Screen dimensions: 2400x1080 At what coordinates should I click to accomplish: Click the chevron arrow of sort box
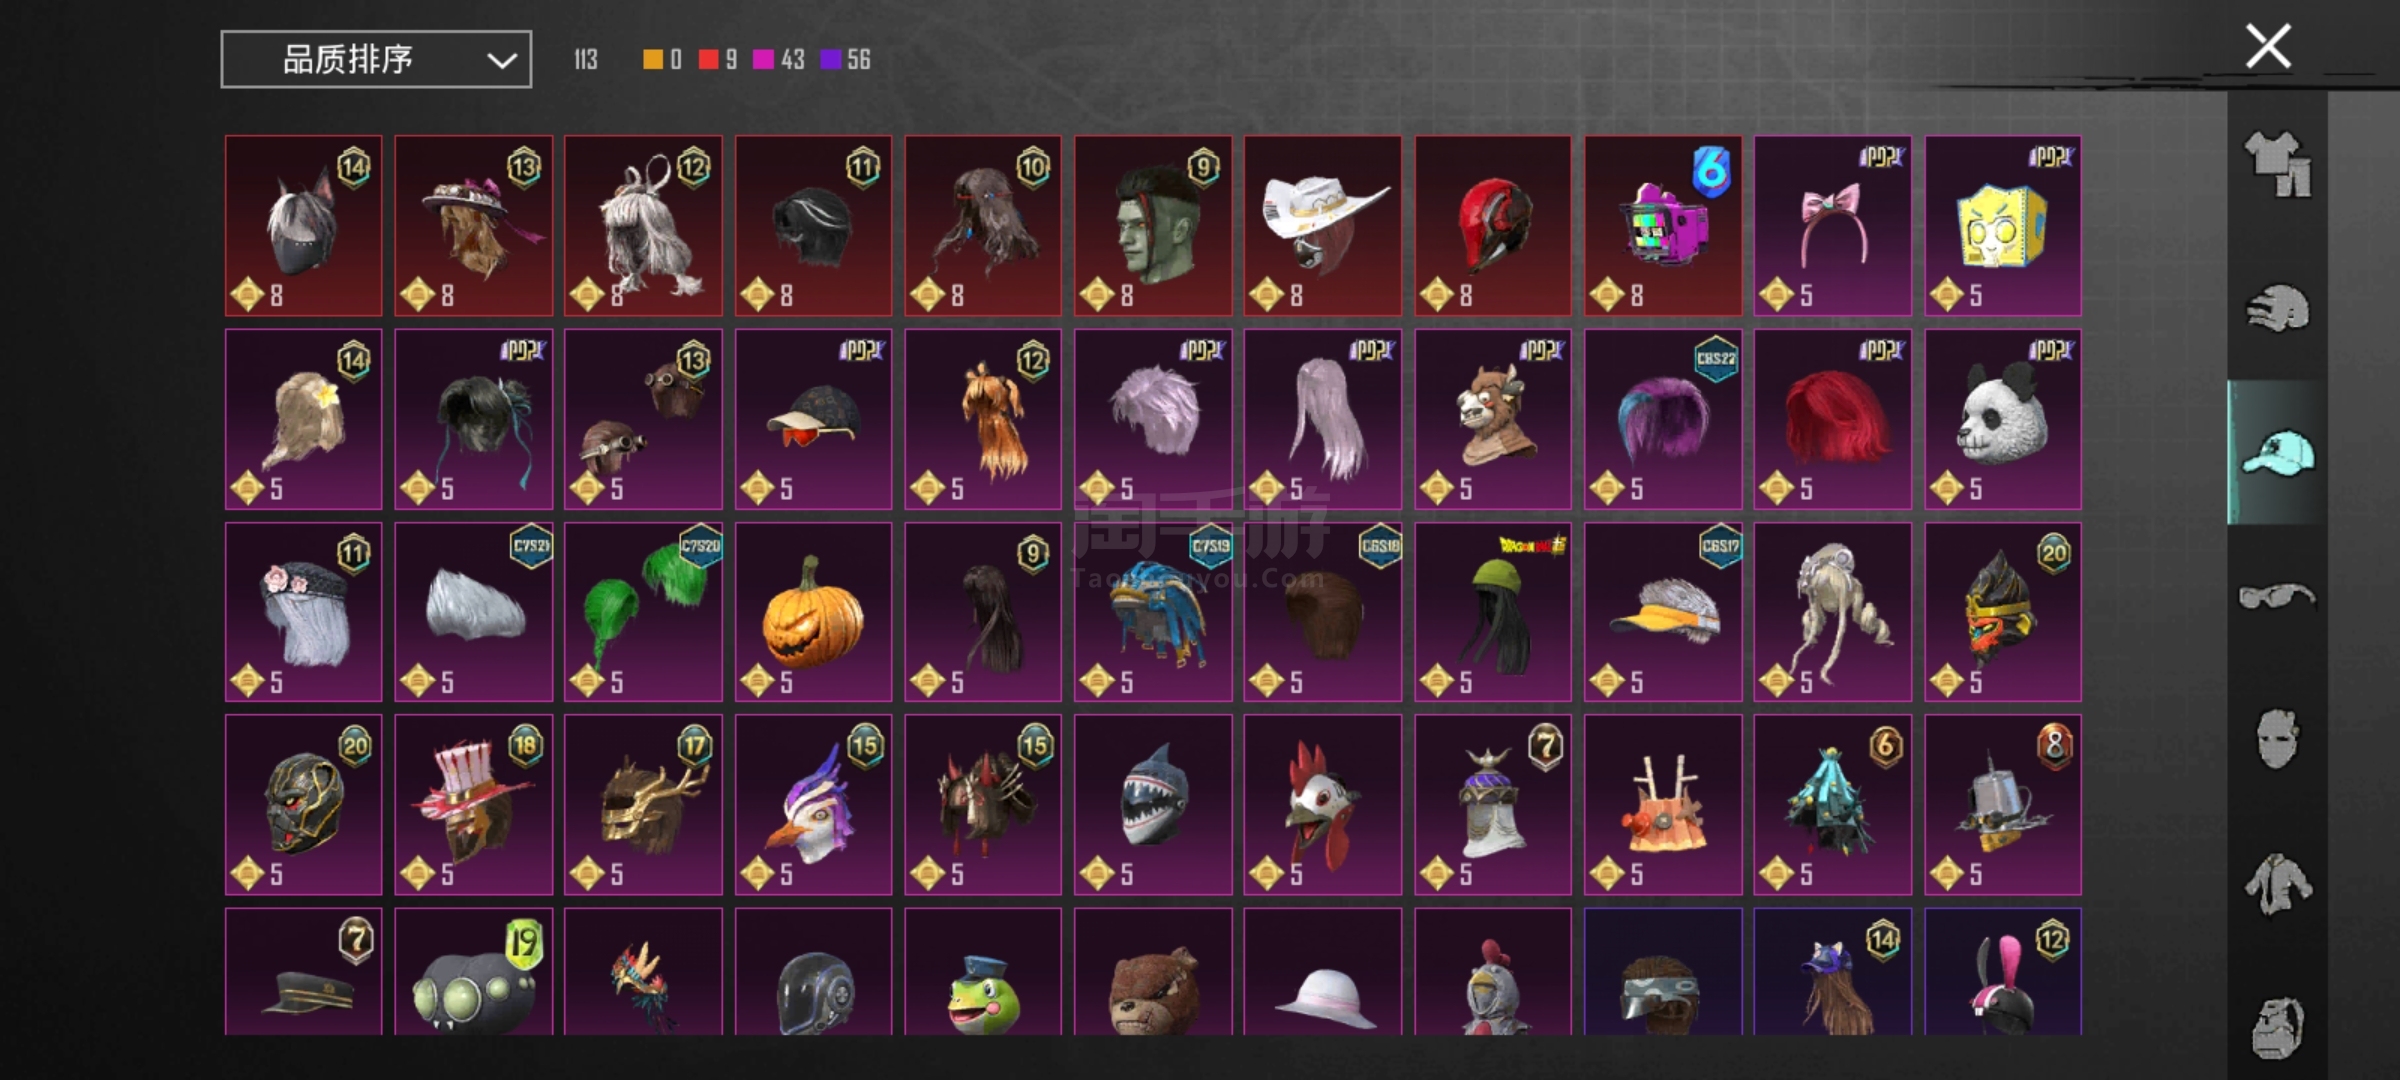[501, 61]
